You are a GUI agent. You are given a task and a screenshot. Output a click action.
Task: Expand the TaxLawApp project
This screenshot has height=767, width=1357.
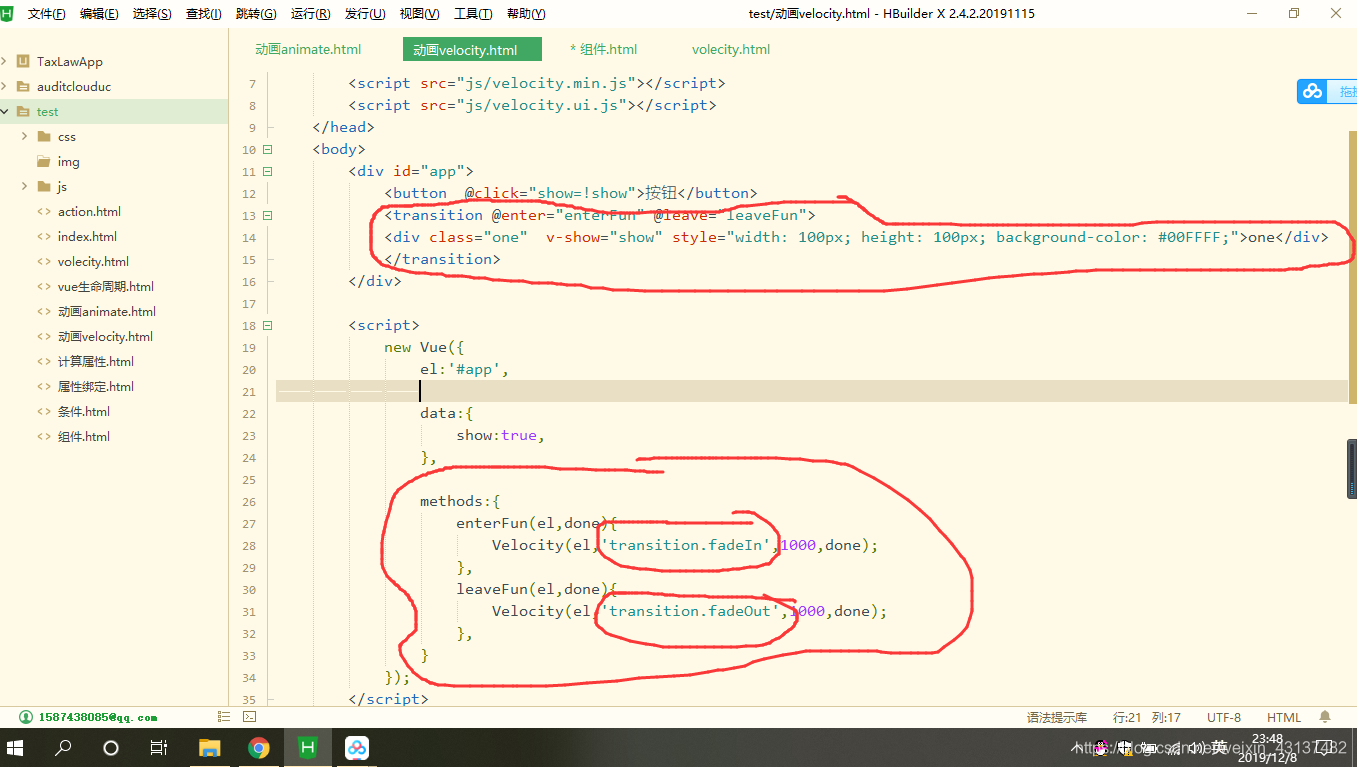[x=5, y=62]
